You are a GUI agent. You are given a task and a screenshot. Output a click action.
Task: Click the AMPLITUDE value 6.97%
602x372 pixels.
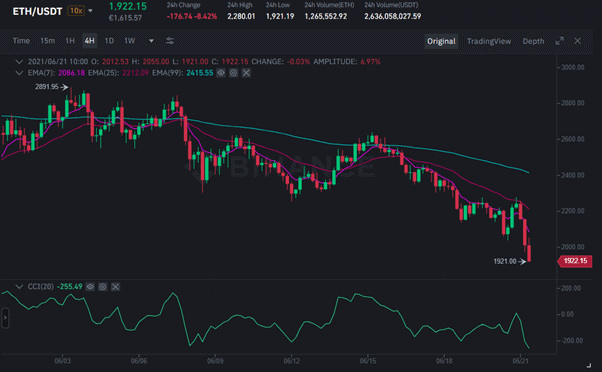pyautogui.click(x=370, y=62)
